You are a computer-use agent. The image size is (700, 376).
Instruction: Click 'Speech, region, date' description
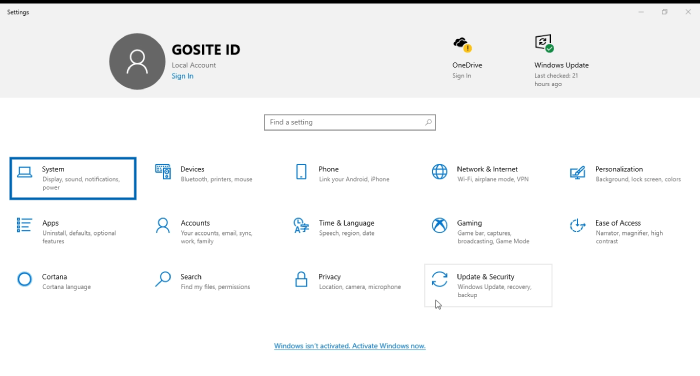point(347,233)
